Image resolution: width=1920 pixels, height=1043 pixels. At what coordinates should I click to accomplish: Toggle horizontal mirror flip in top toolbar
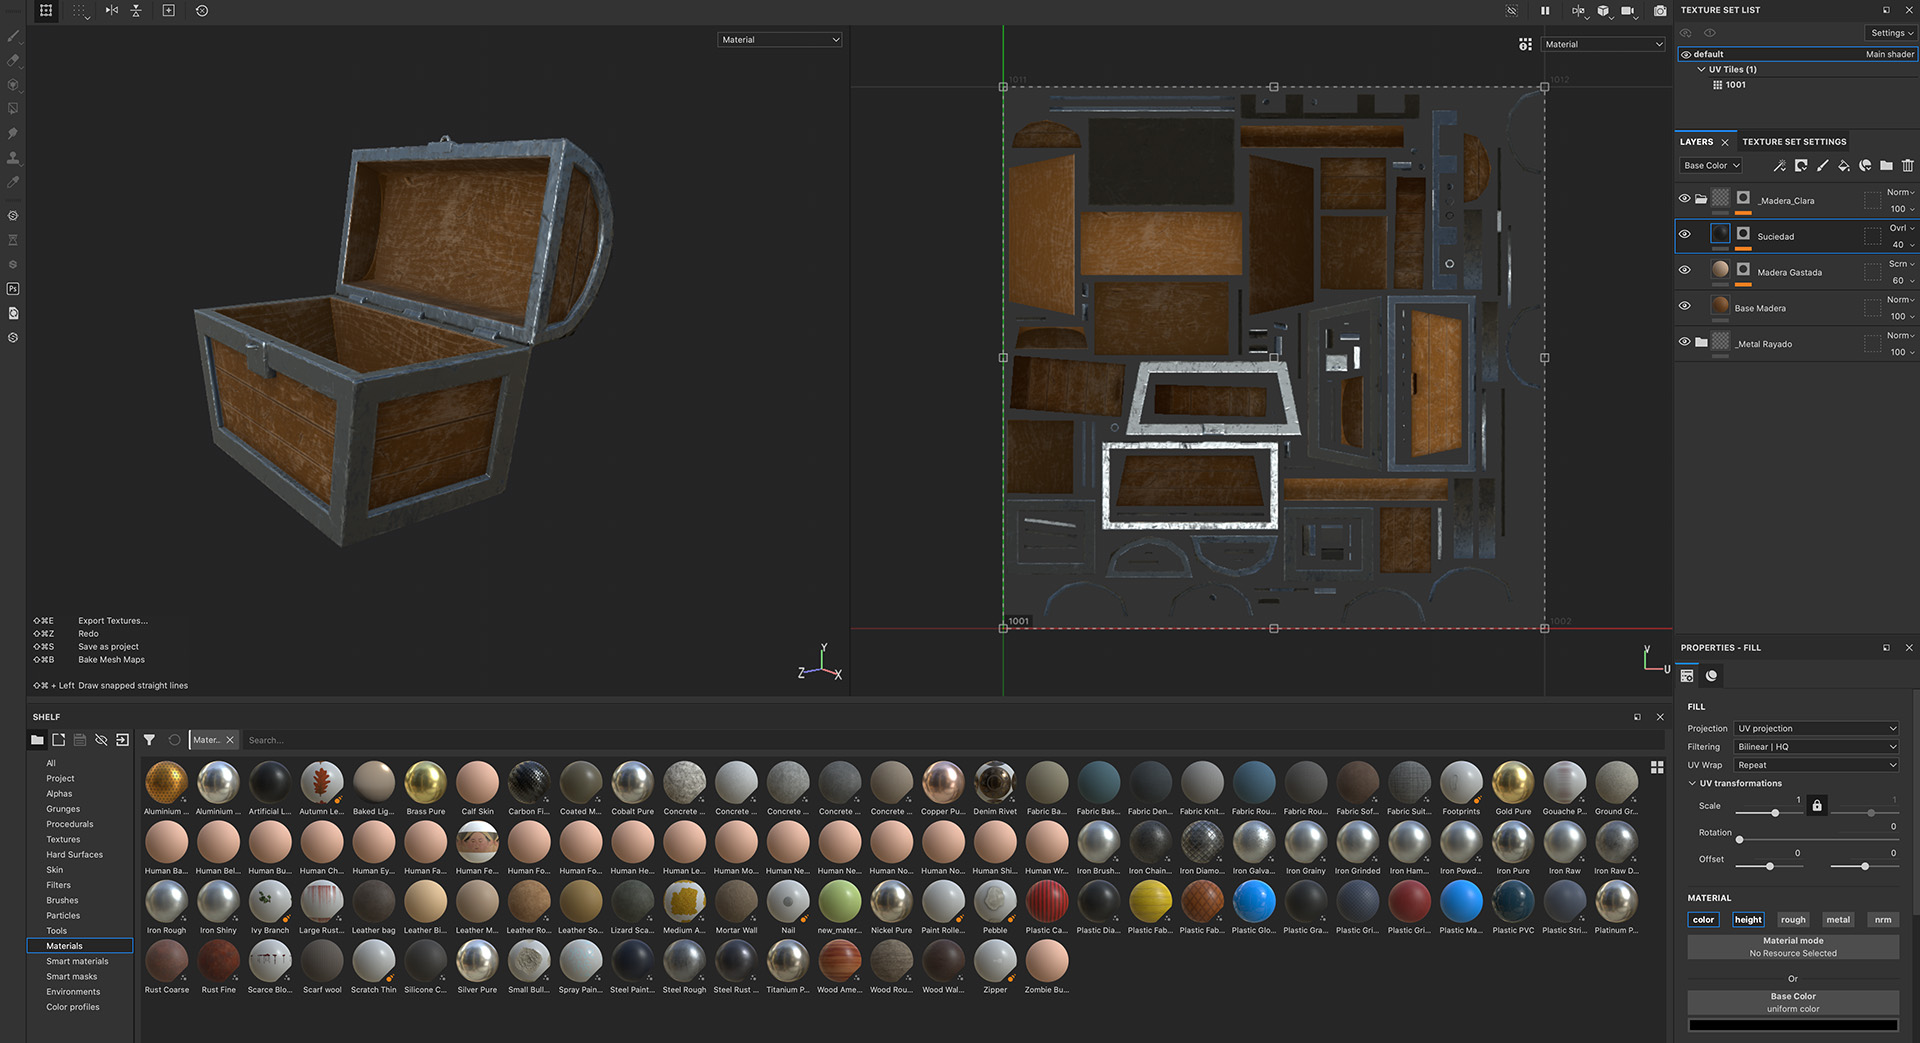pyautogui.click(x=112, y=11)
